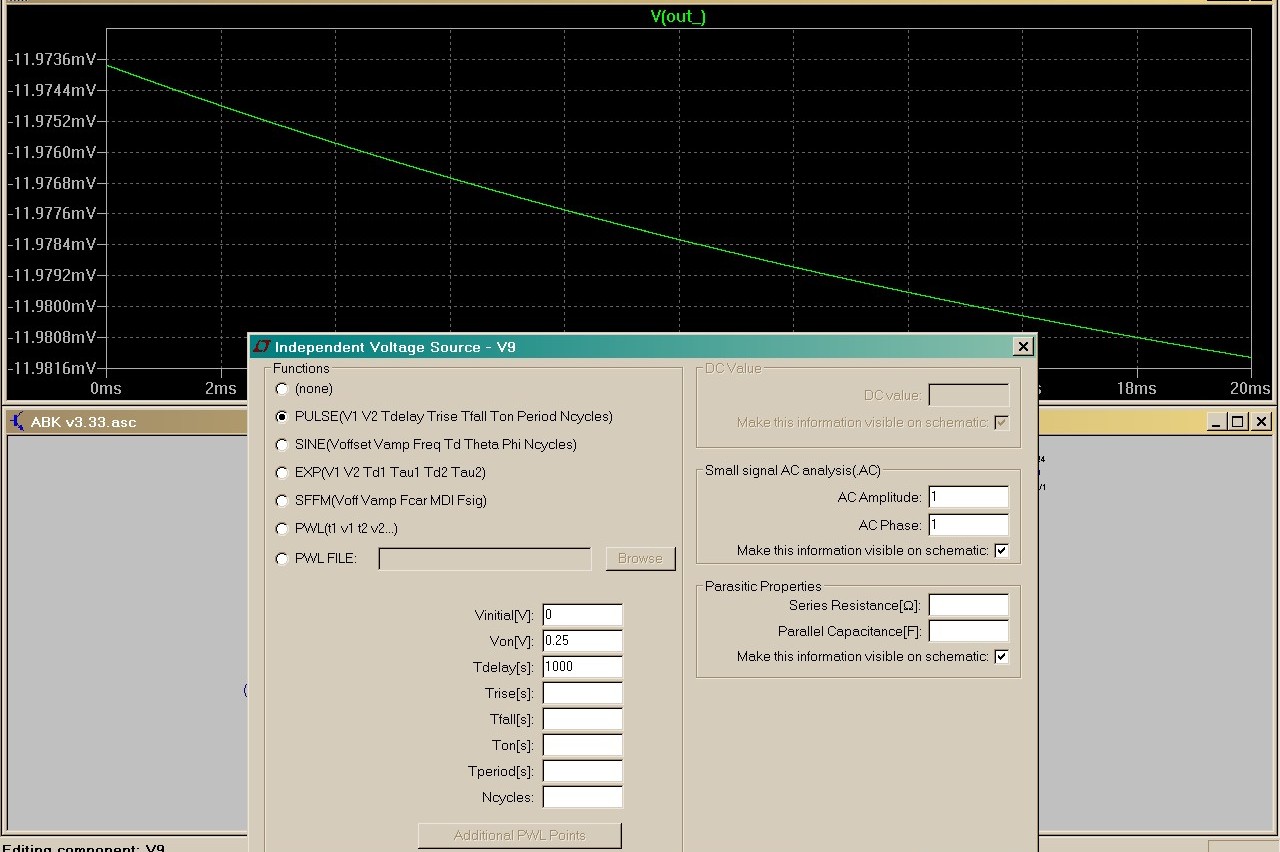
Task: Click the Independent Voltage Source - V9 title bar
Action: (x=642, y=347)
